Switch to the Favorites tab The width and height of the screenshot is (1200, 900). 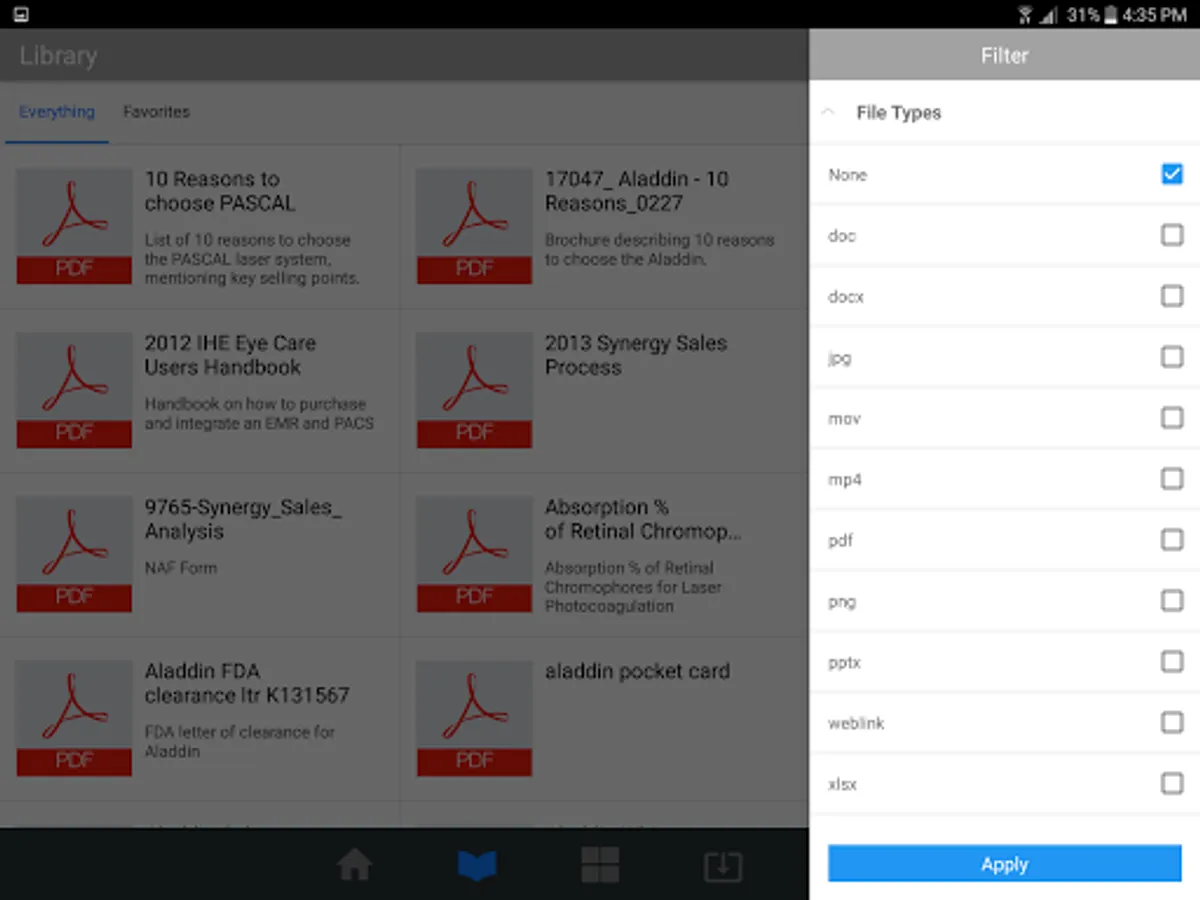click(x=156, y=112)
